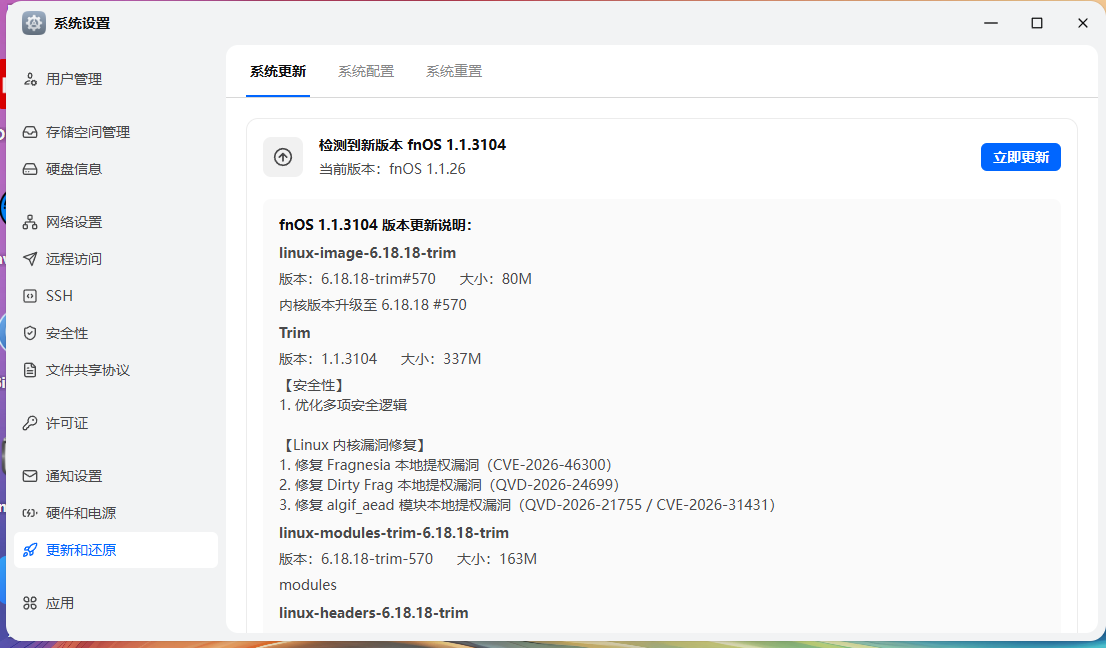
Task: Open 用户管理 in the sidebar
Action: click(x=116, y=79)
